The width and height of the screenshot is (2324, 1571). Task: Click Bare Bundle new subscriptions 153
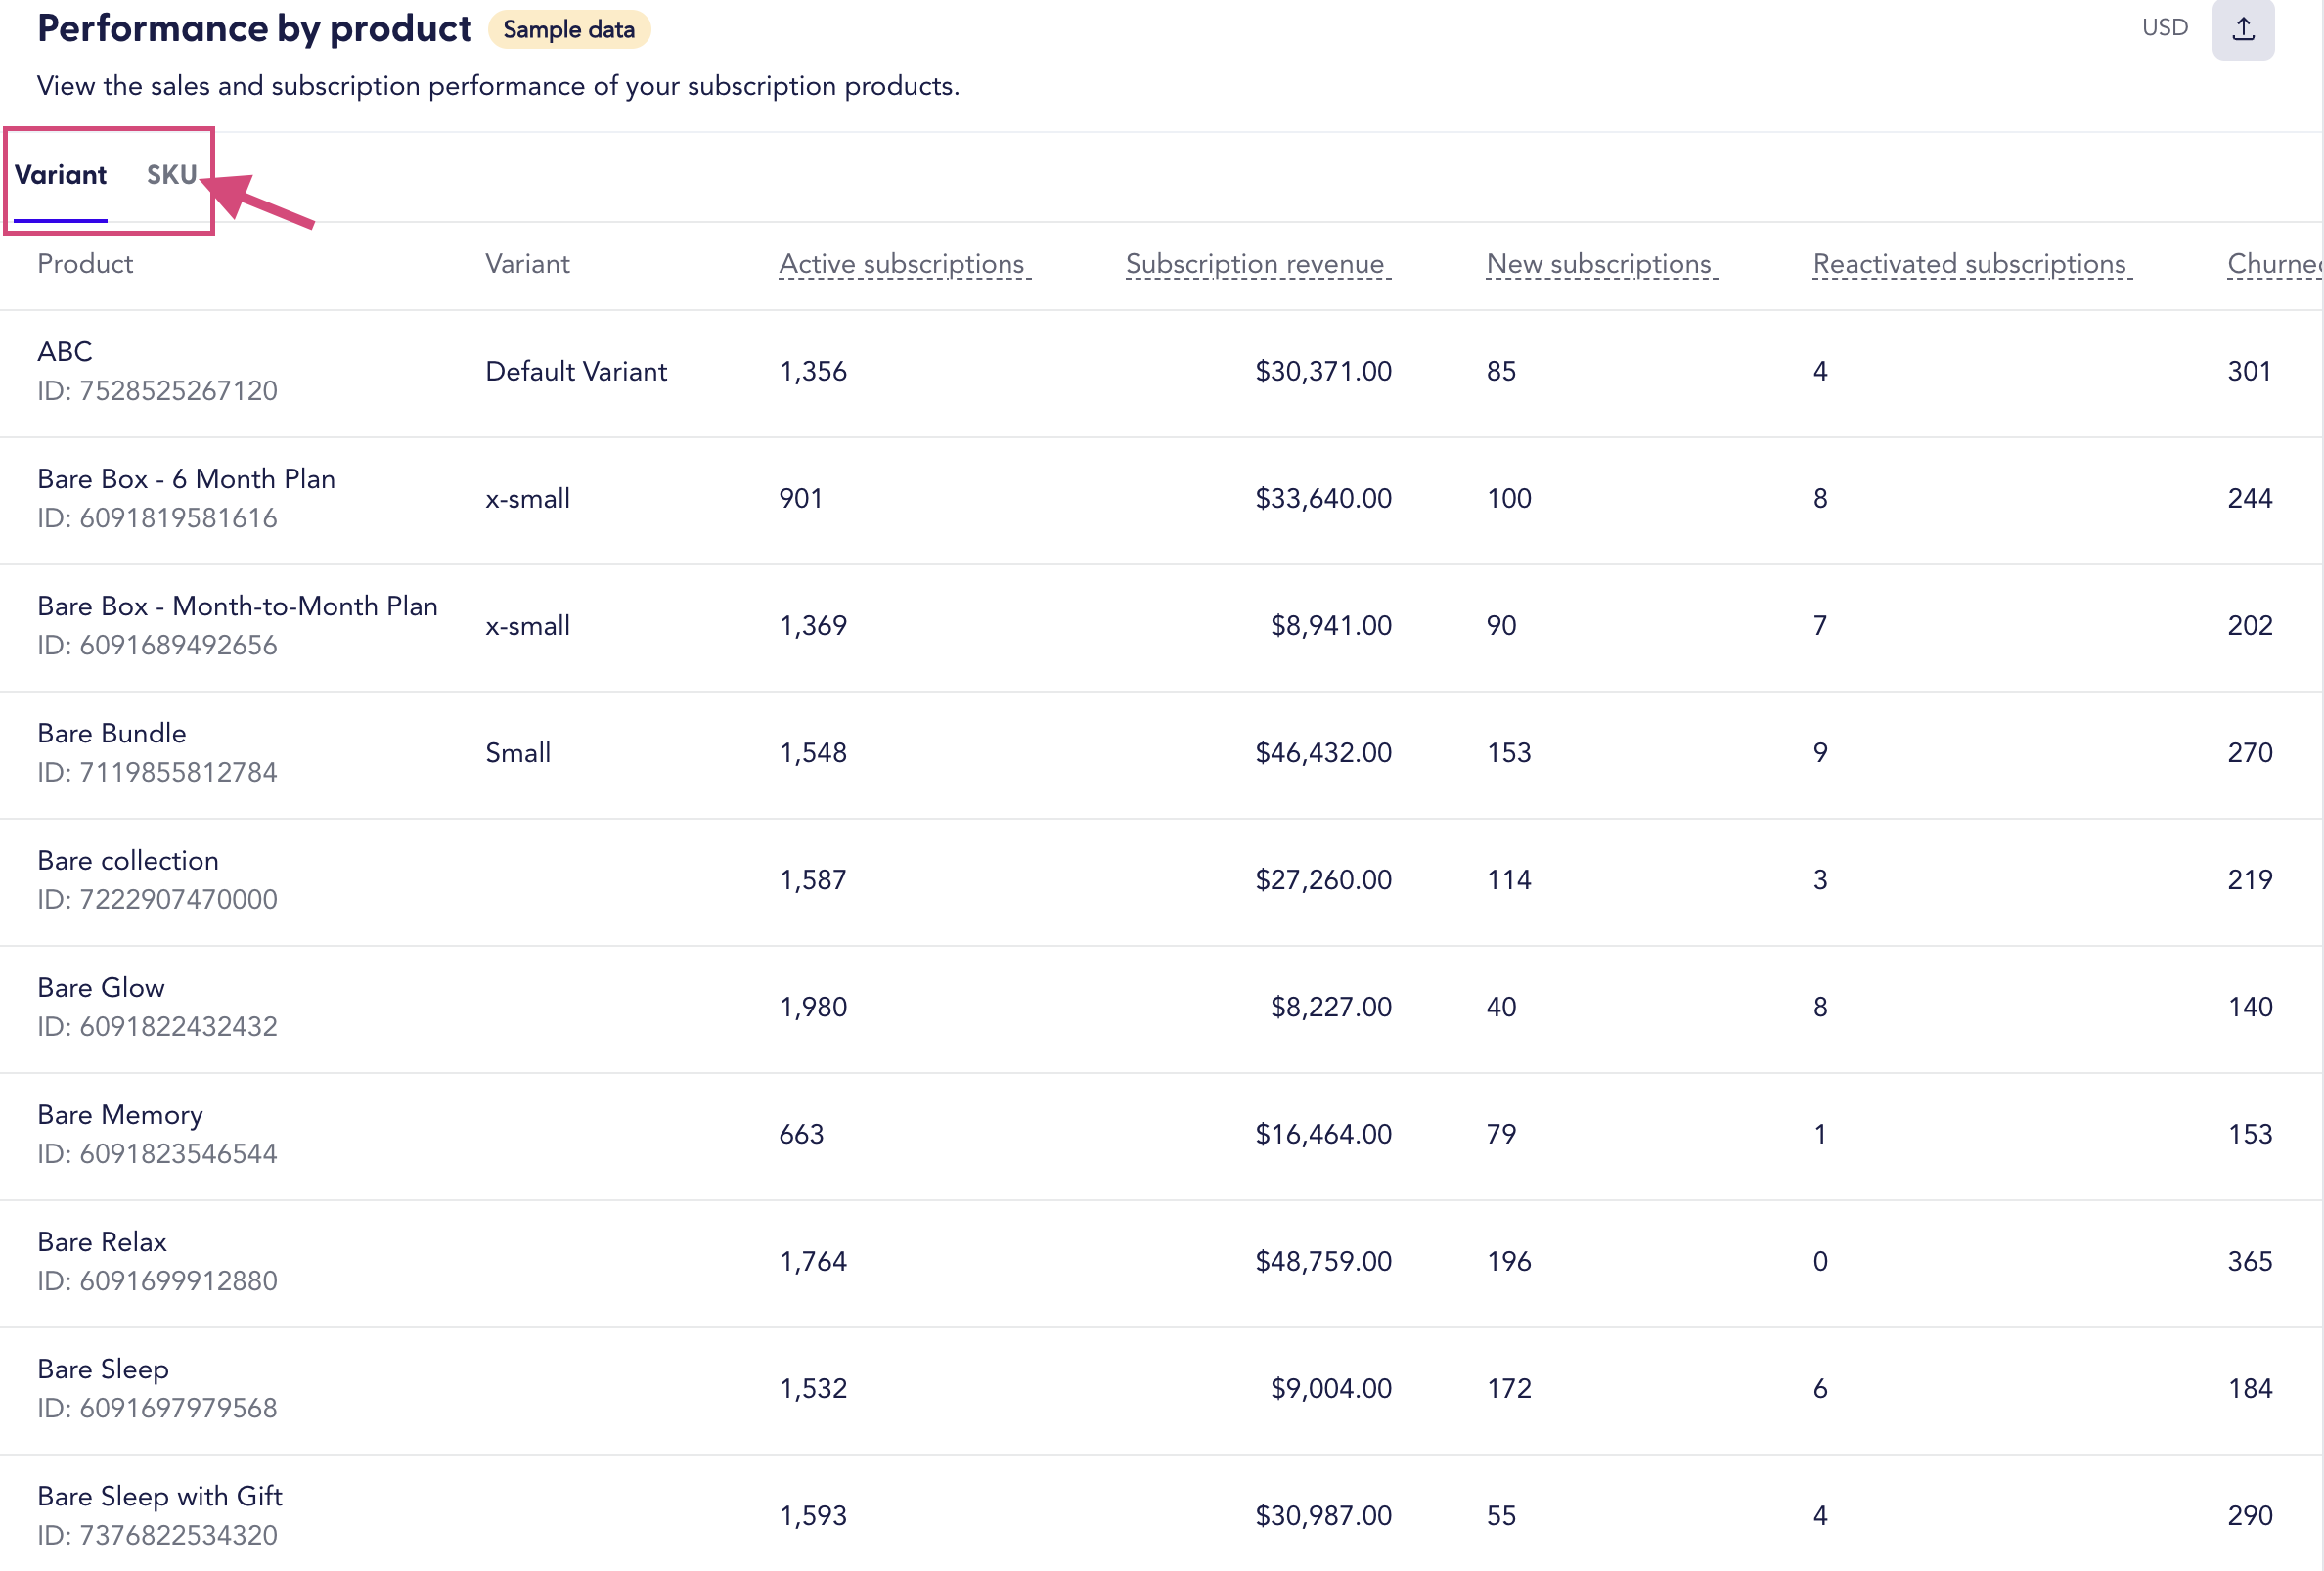1508,753
